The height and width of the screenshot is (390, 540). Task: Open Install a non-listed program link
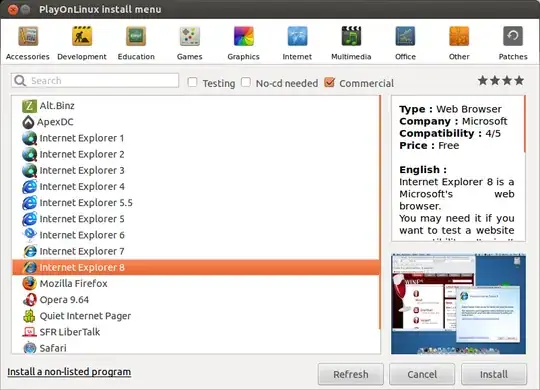[69, 372]
